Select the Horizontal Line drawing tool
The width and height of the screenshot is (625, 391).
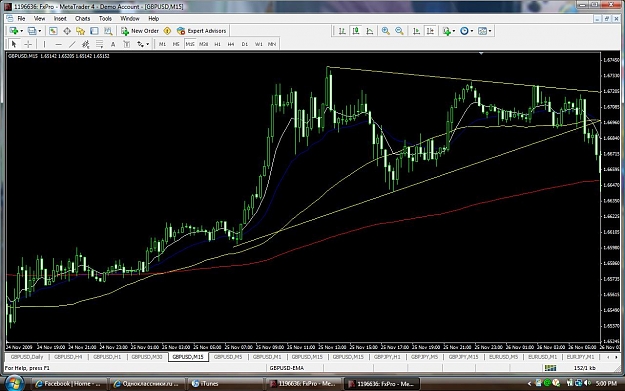pos(58,44)
